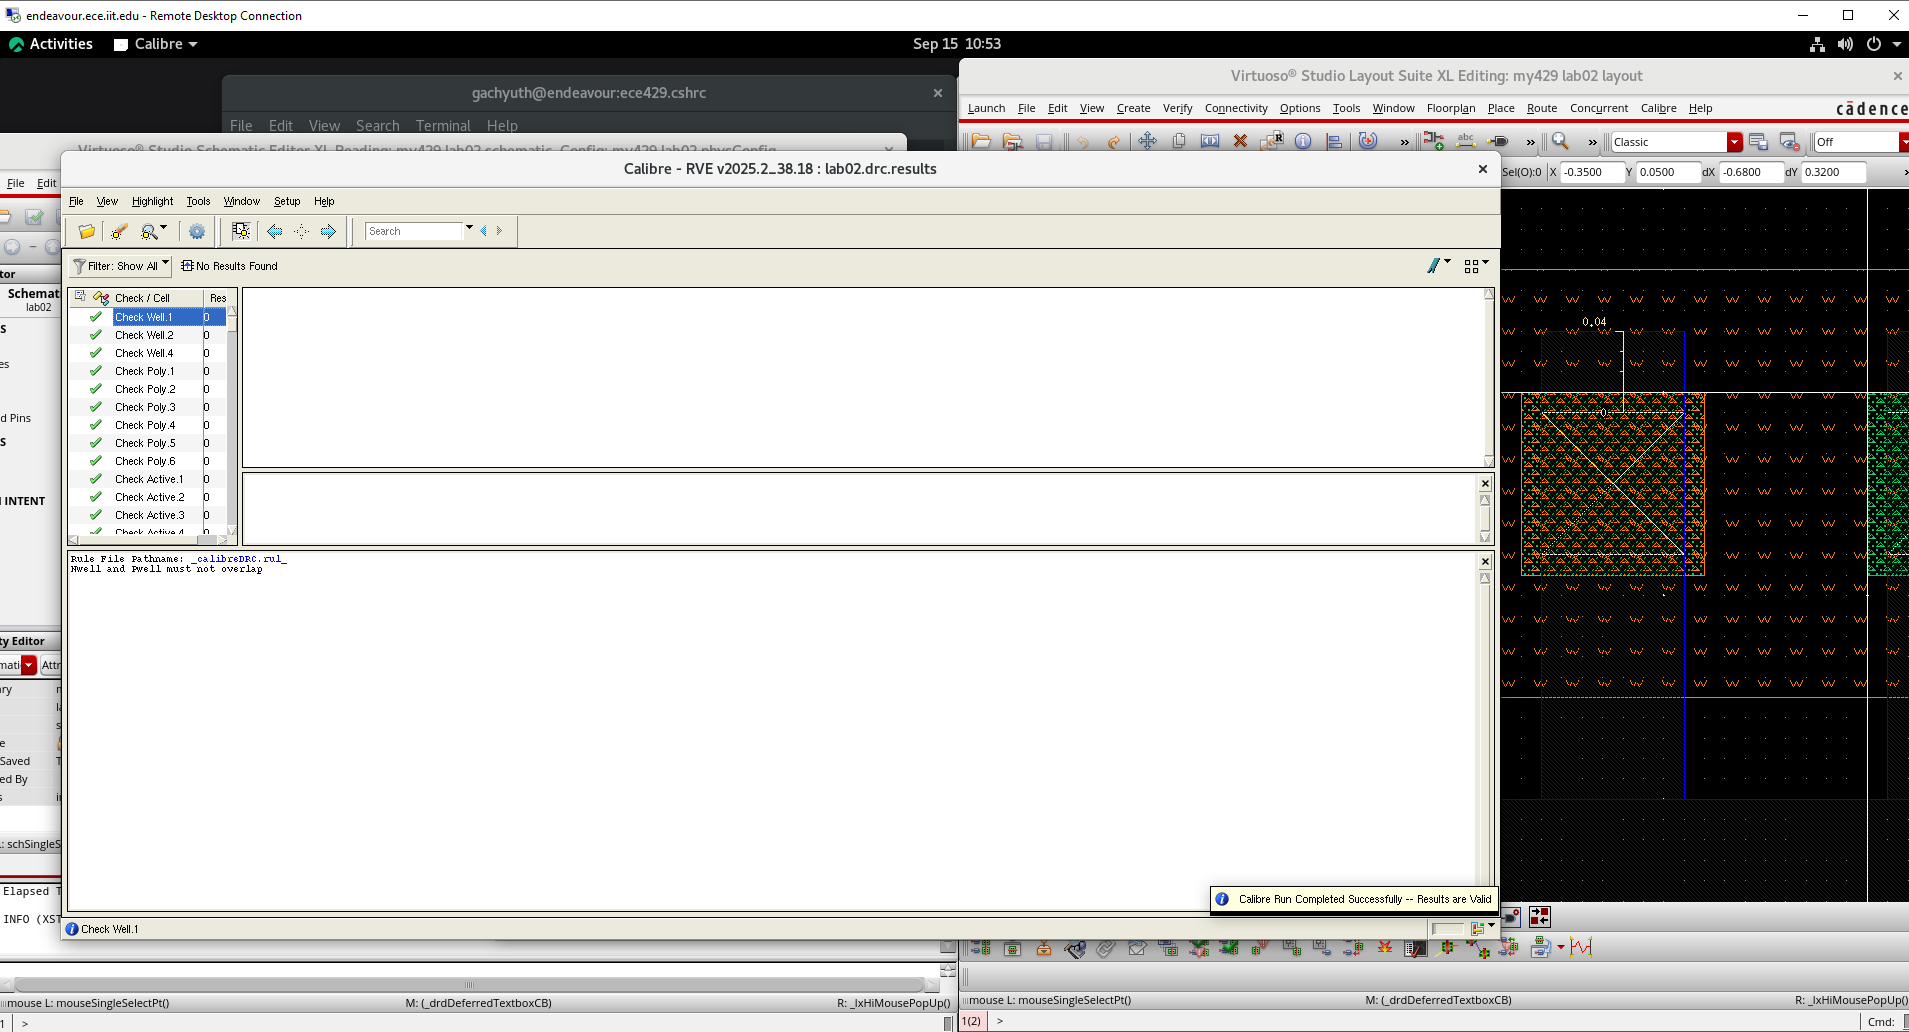Open the Calibre application menu in top bar
This screenshot has width=1909, height=1032.
pos(156,44)
